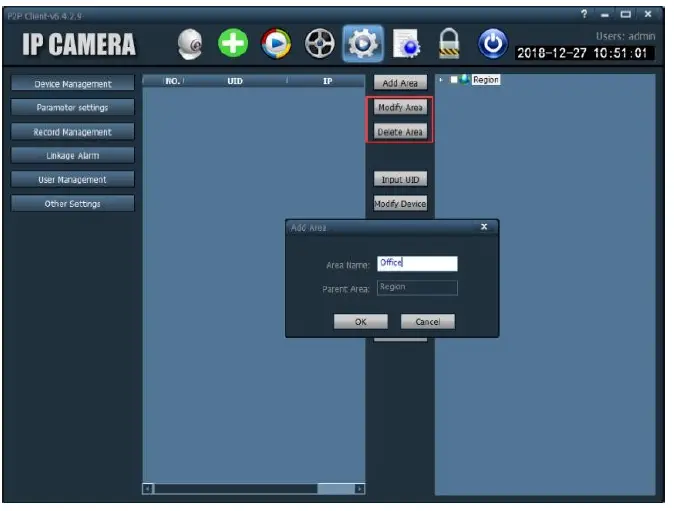Image resolution: width=674 pixels, height=511 pixels.
Task: Sort by the UID column header
Action: (x=235, y=81)
